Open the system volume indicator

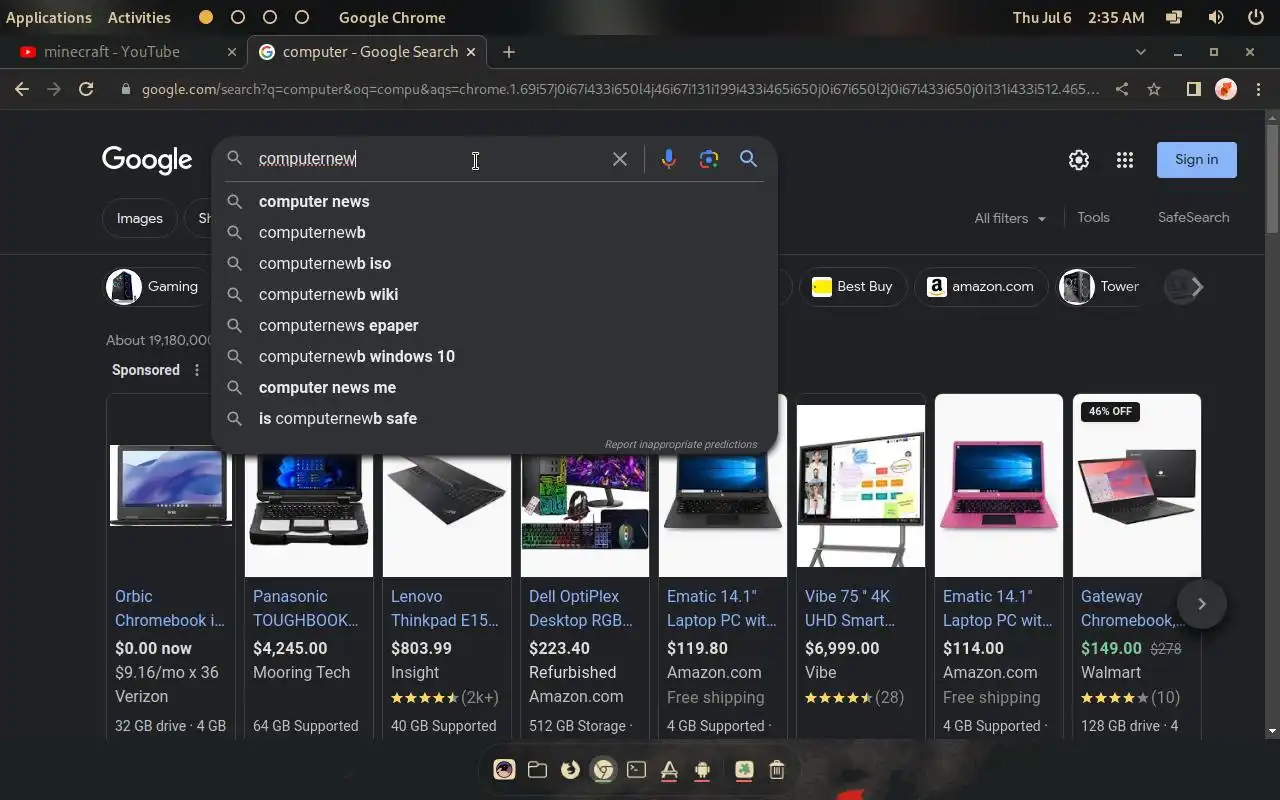coord(1216,17)
